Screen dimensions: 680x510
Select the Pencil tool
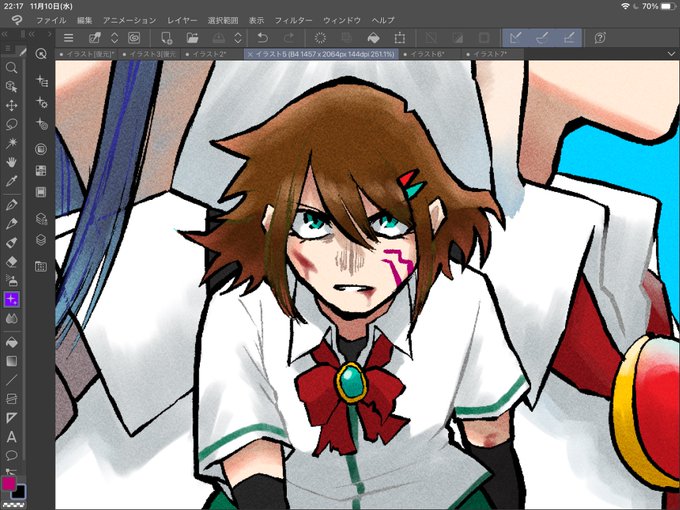click(11, 223)
